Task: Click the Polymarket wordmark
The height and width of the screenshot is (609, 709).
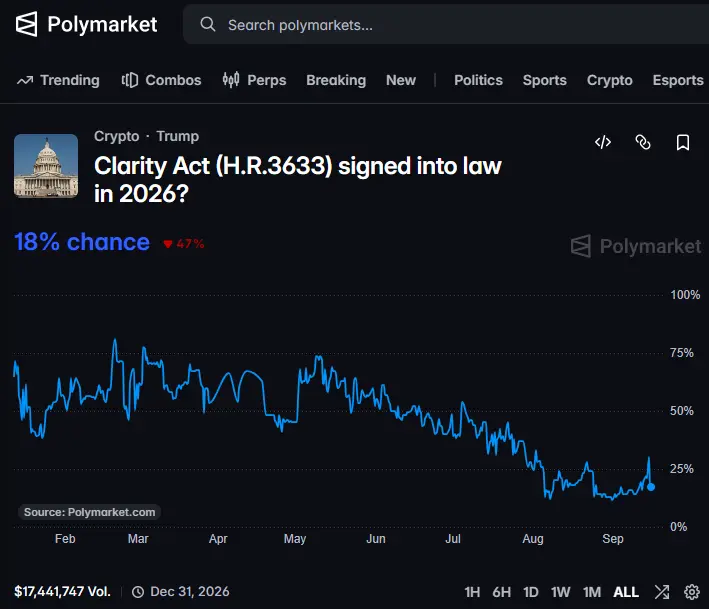Action: (102, 24)
